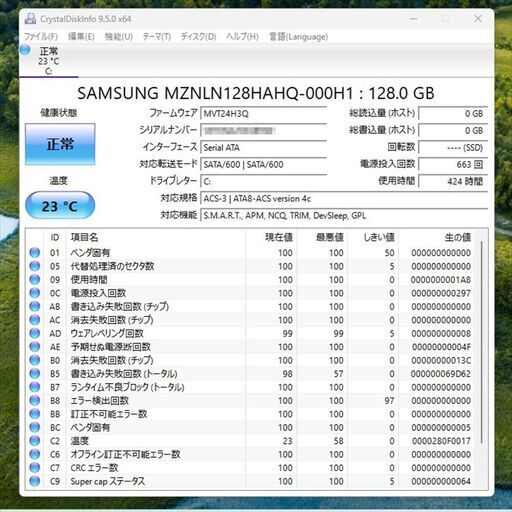The width and height of the screenshot is (512, 512).
Task: Open the 編集(E) menu
Action: click(x=81, y=37)
